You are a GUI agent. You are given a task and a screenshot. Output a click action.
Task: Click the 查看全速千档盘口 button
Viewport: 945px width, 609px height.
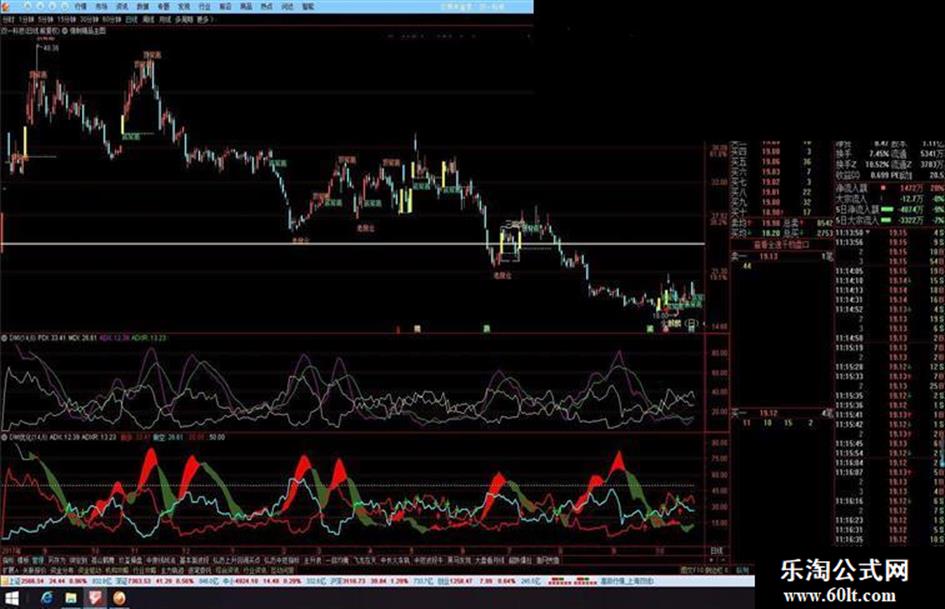tap(782, 245)
